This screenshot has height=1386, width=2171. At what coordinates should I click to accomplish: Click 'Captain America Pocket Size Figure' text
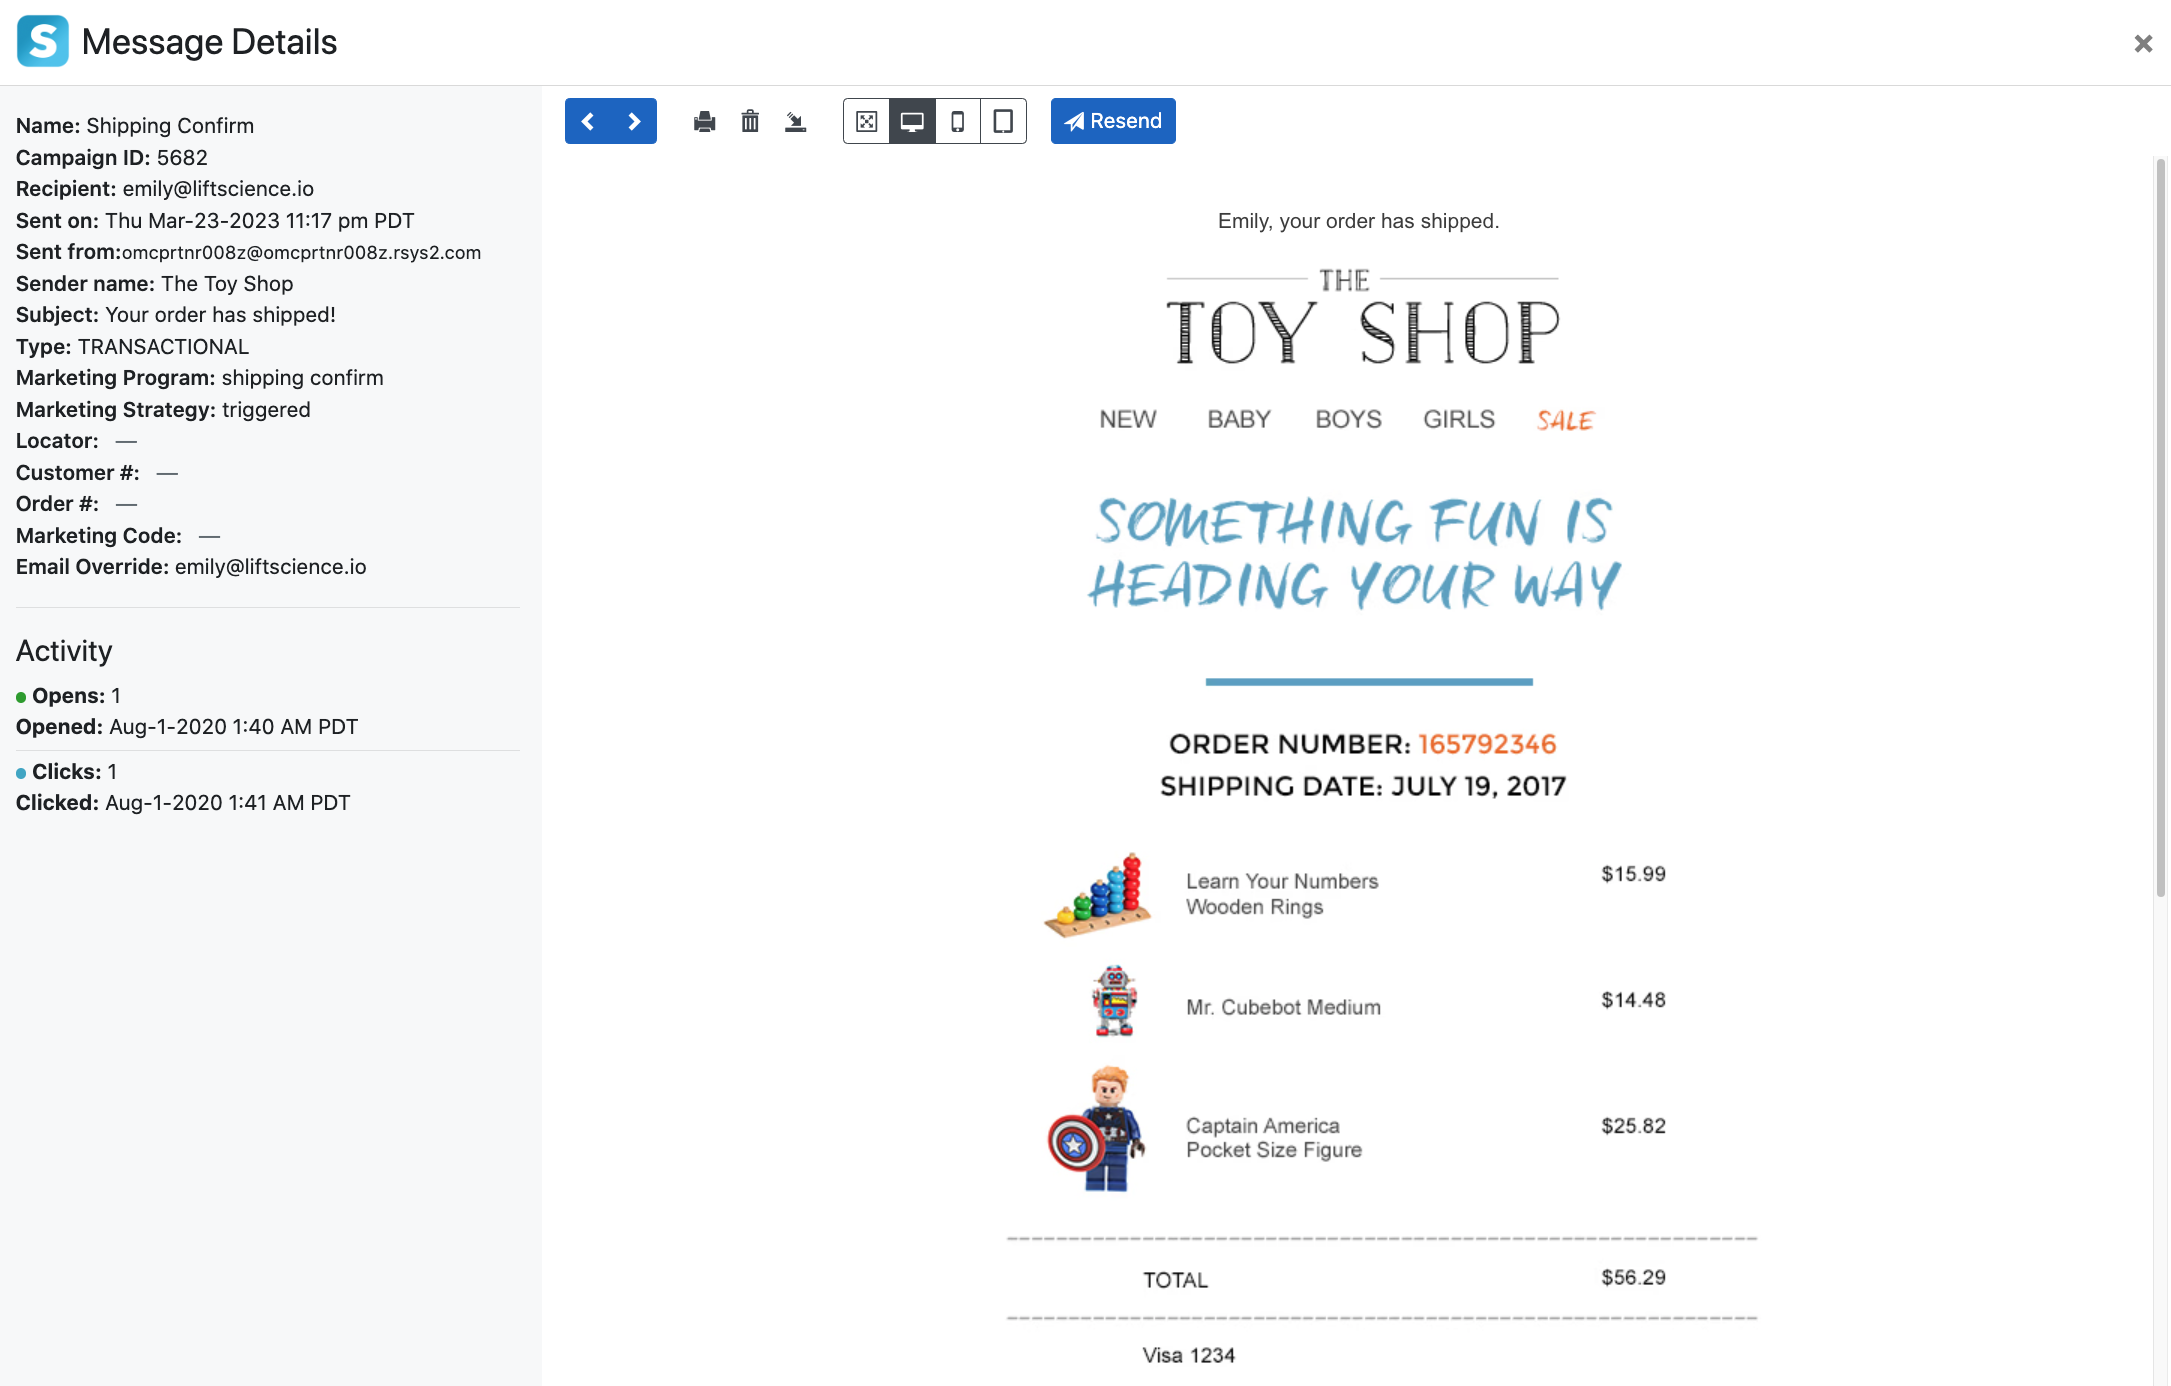click(x=1273, y=1138)
